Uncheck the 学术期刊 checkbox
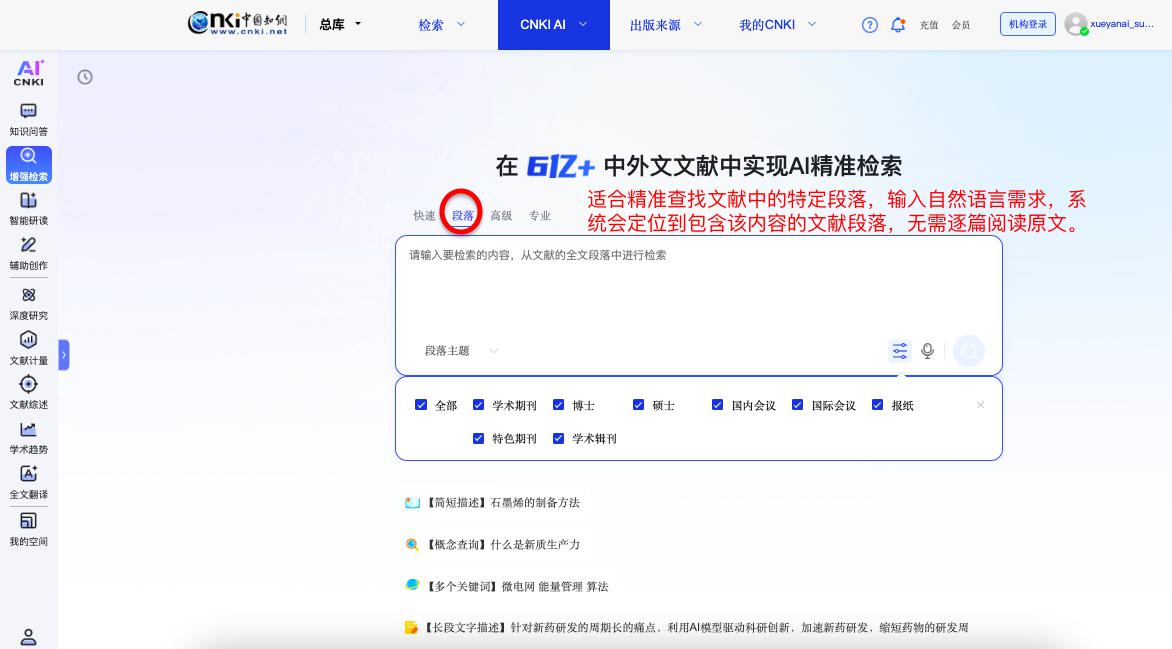 (479, 405)
